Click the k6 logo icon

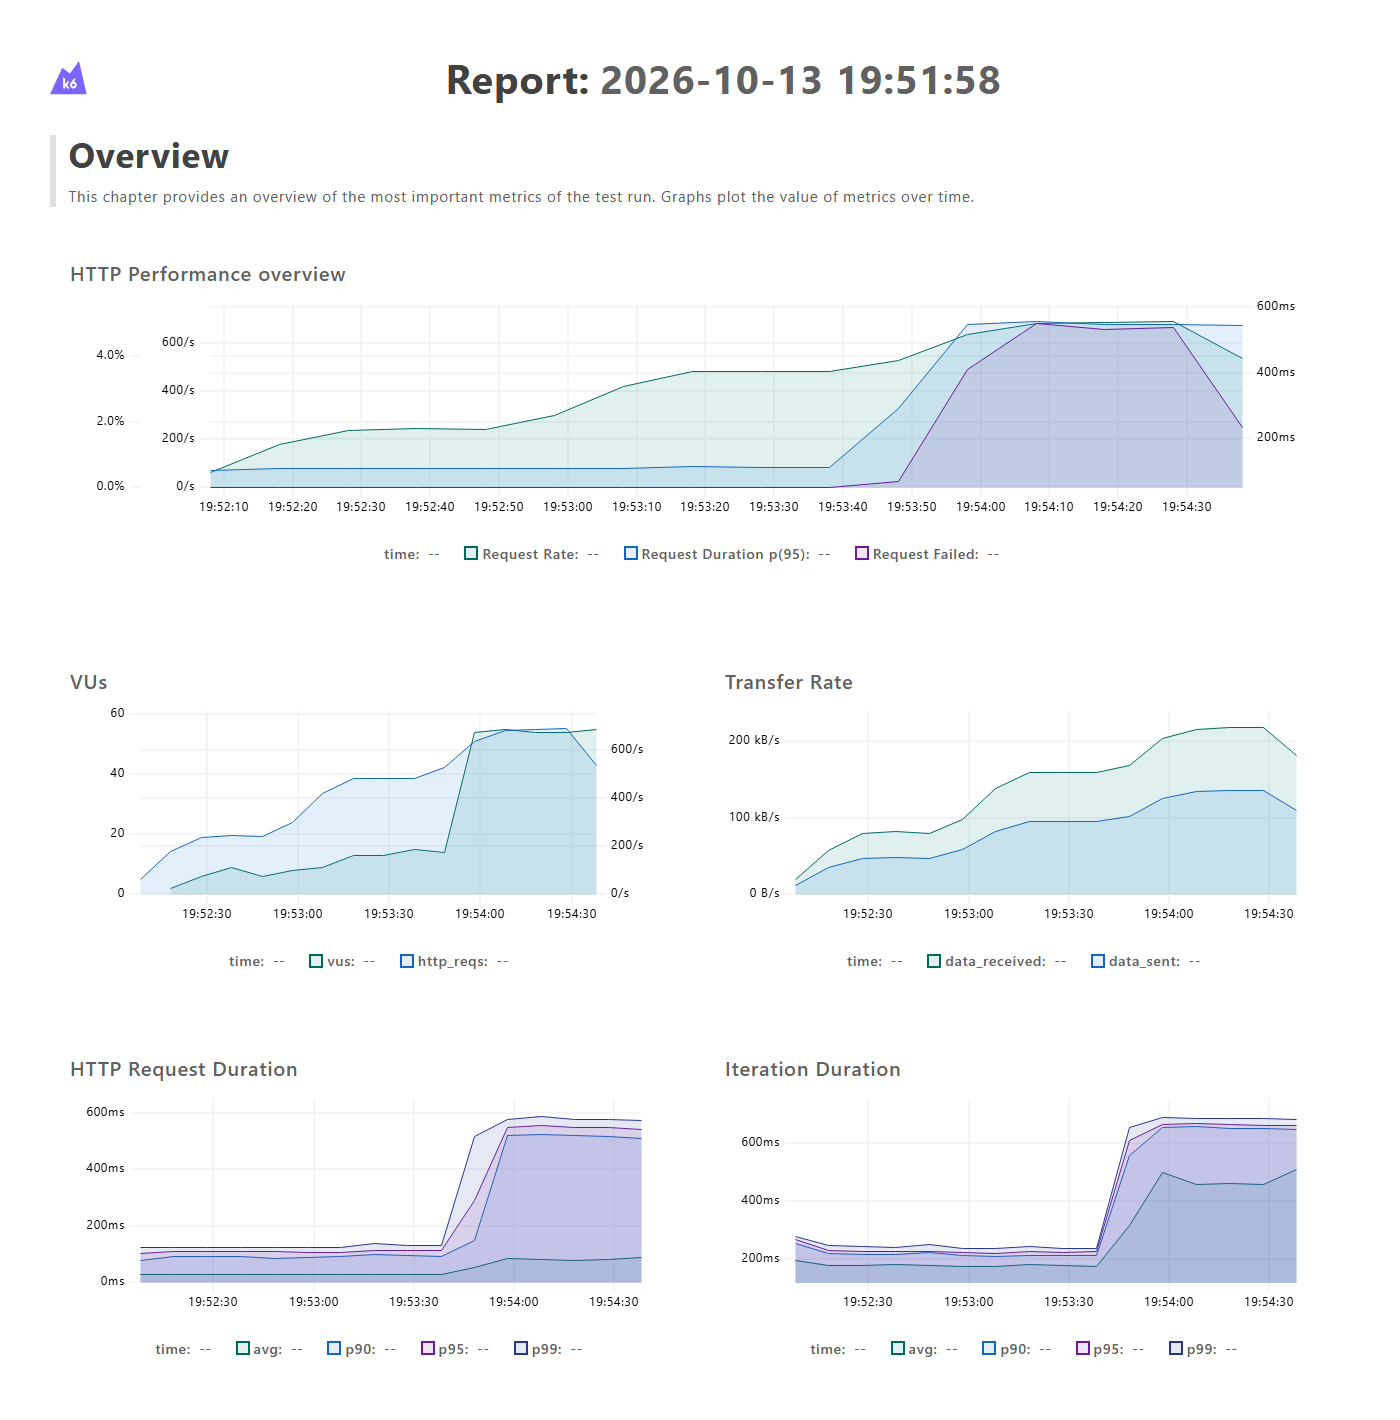tap(68, 79)
